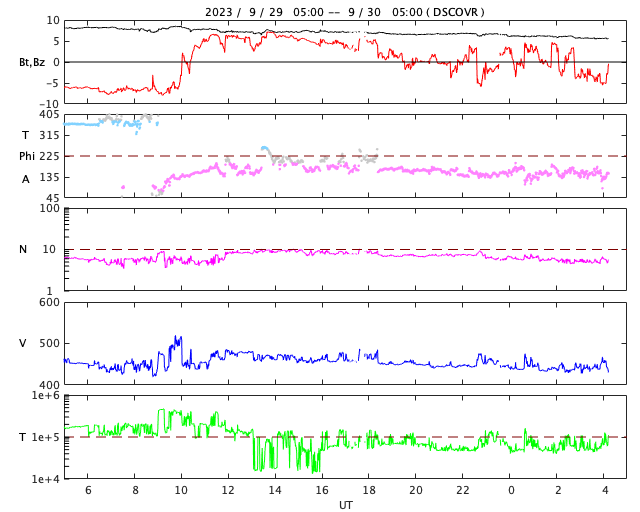Click the '135' tick value on Phi axis
Image resolution: width=640 pixels, height=512 pixels.
click(49, 177)
